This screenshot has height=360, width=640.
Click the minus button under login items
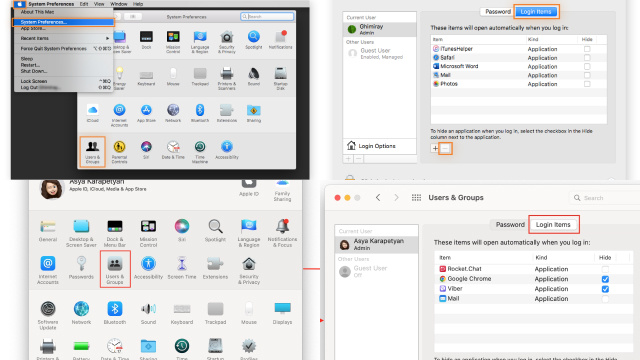445,149
